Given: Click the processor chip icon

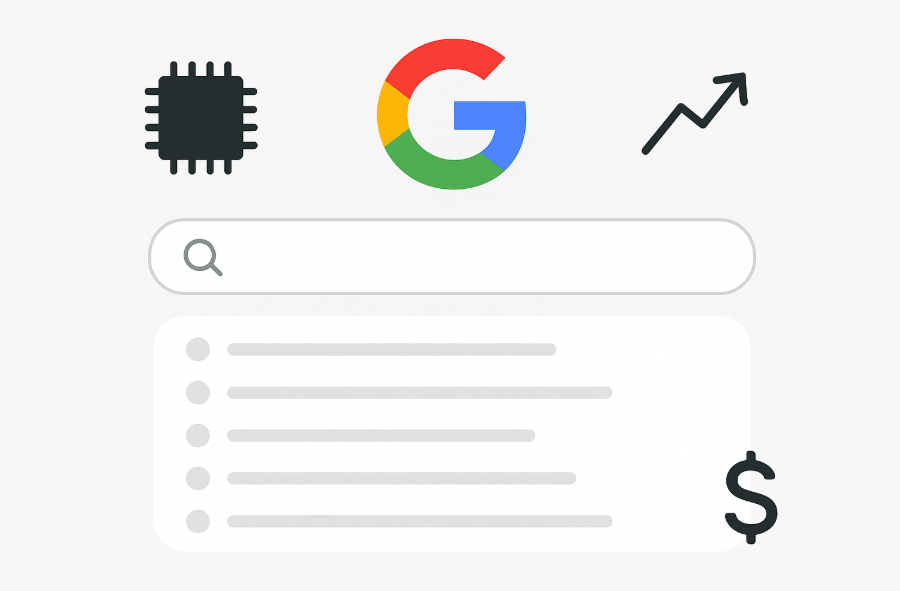Looking at the screenshot, I should (x=201, y=118).
